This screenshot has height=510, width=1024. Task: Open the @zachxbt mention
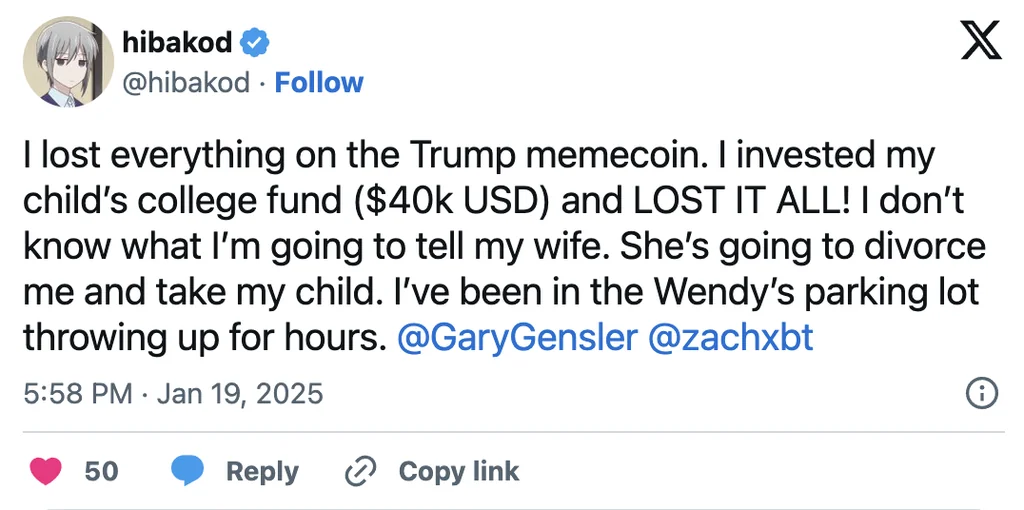click(x=731, y=338)
